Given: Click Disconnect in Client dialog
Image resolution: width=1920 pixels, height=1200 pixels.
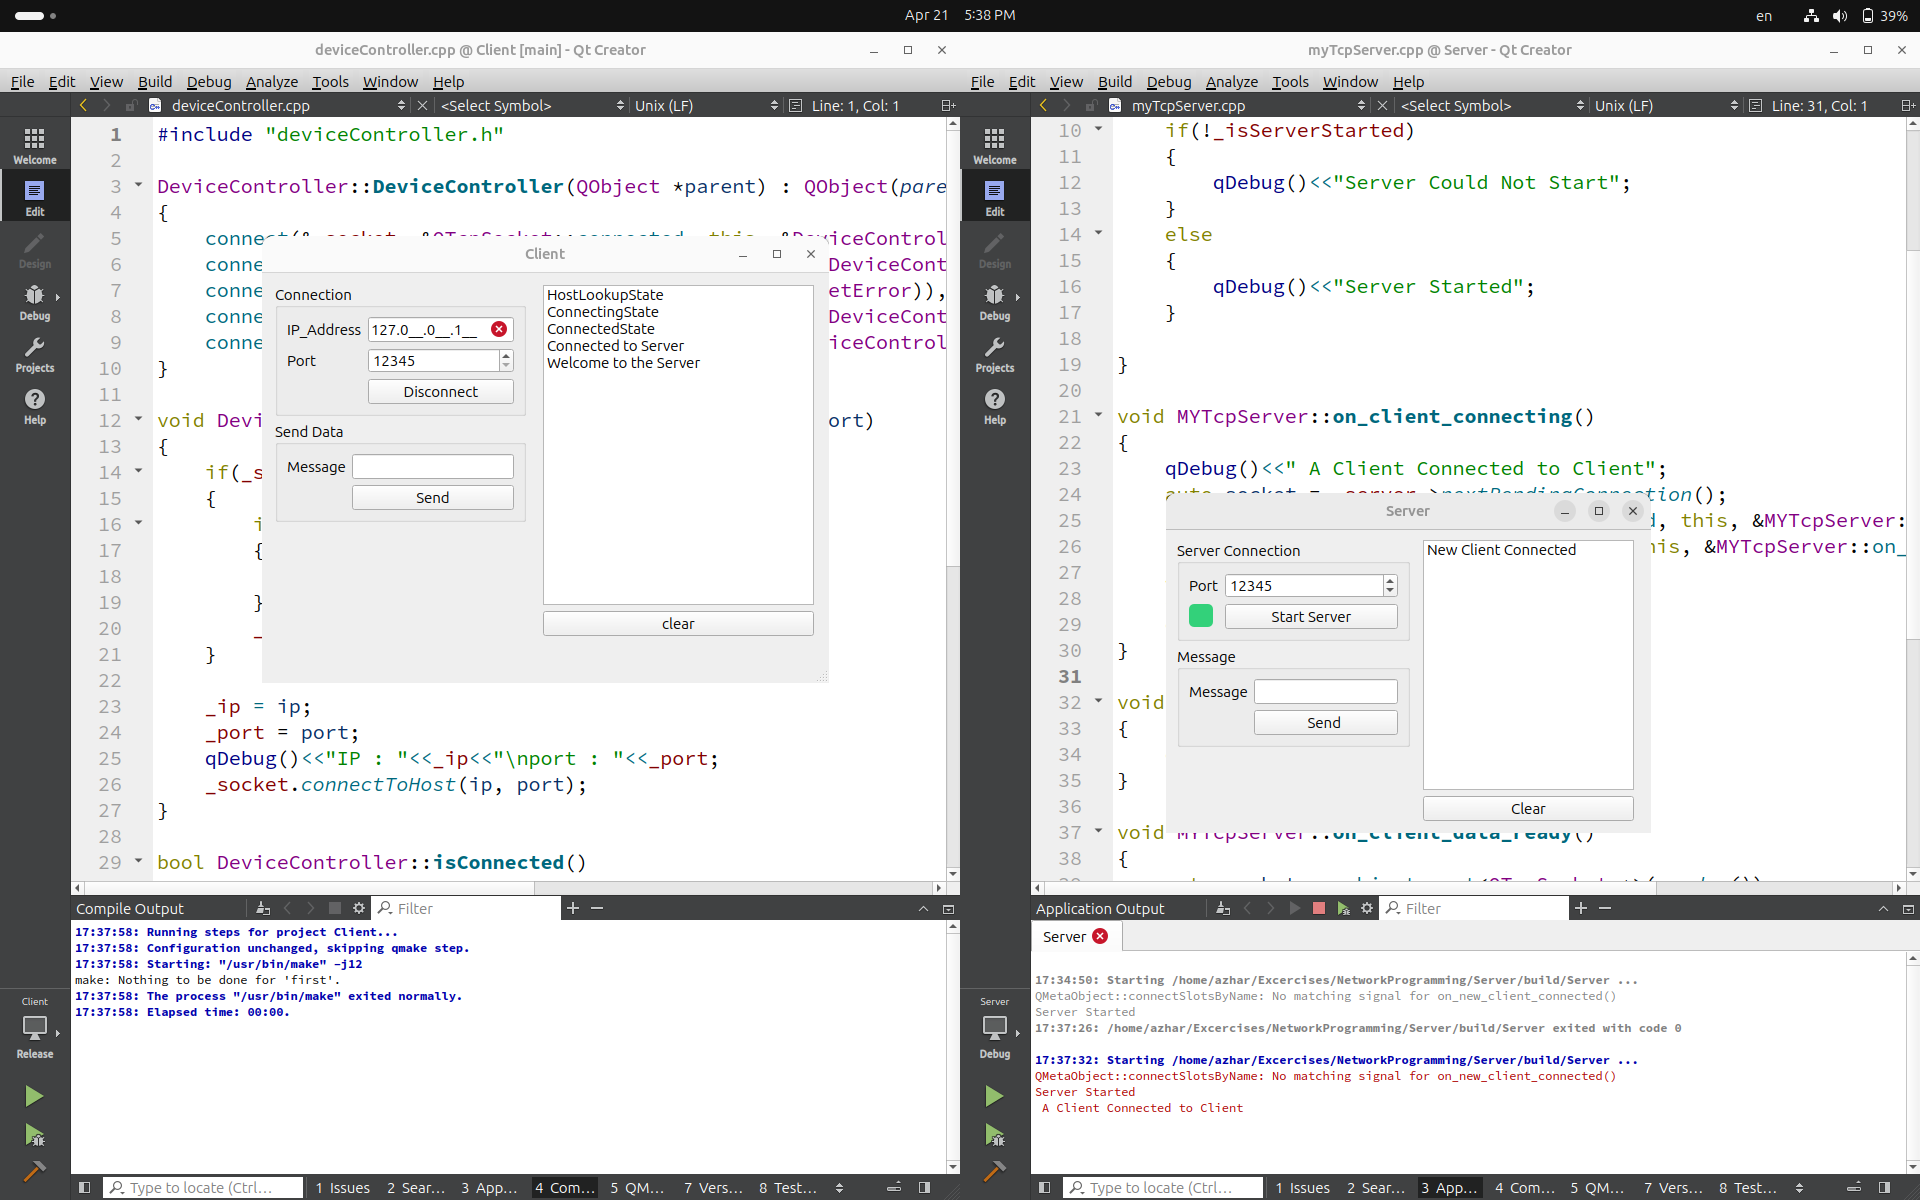Looking at the screenshot, I should point(441,391).
